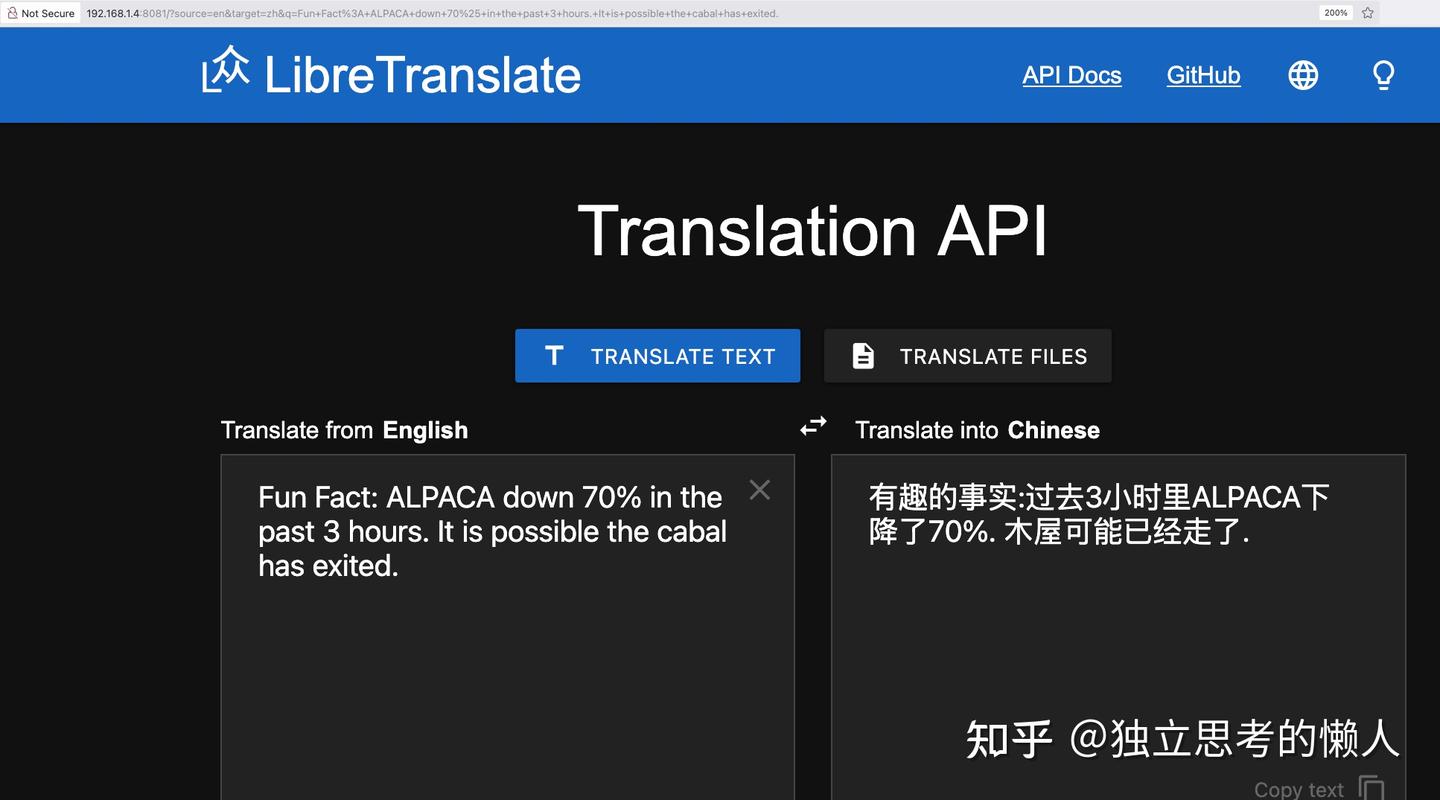Open the English source language selector
The image size is (1440, 800).
(x=425, y=430)
